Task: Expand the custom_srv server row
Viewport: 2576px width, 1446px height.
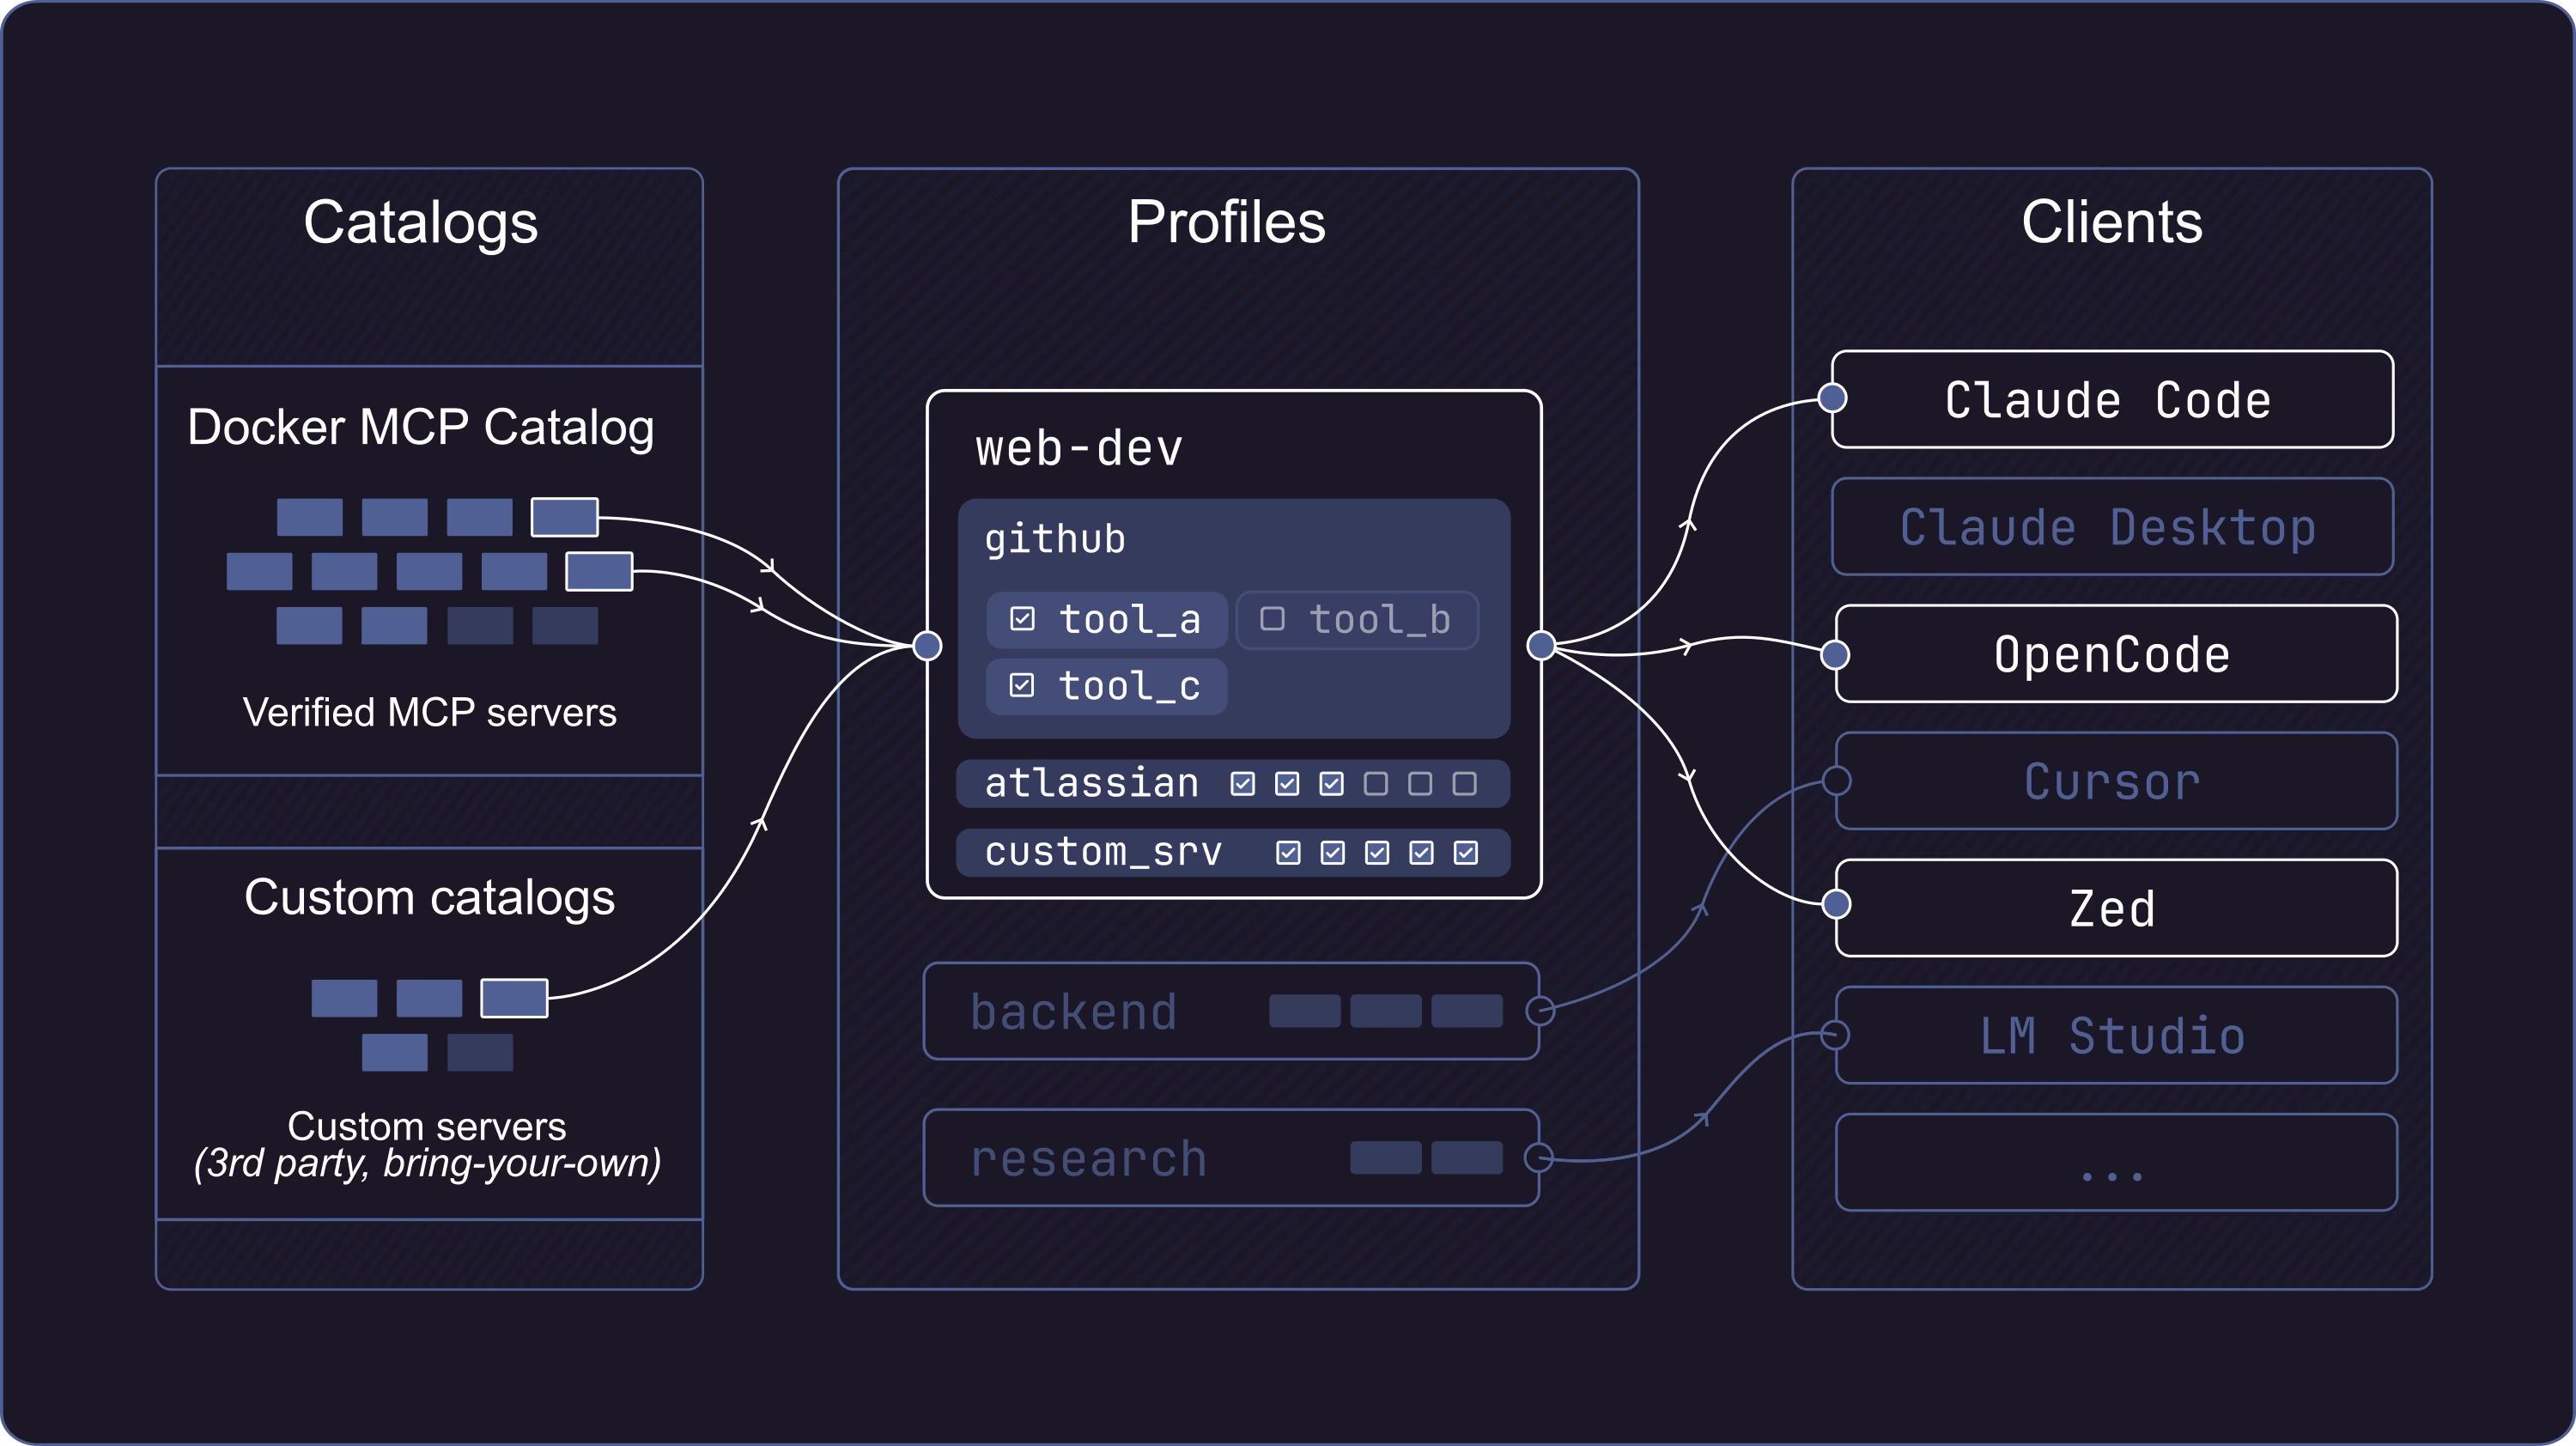Action: [x=1233, y=852]
